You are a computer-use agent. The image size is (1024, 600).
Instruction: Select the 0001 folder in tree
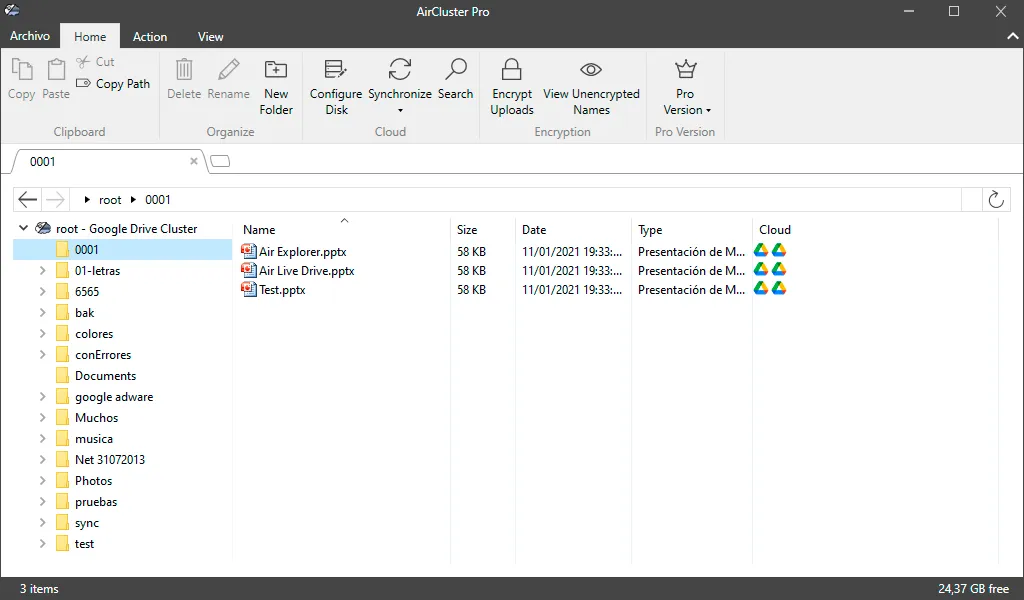pyautogui.click(x=123, y=249)
